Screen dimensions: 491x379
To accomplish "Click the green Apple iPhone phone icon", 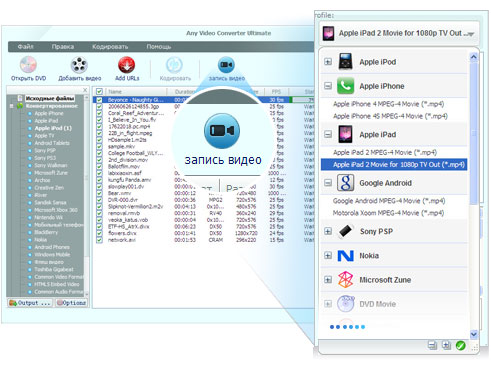I will coord(345,86).
